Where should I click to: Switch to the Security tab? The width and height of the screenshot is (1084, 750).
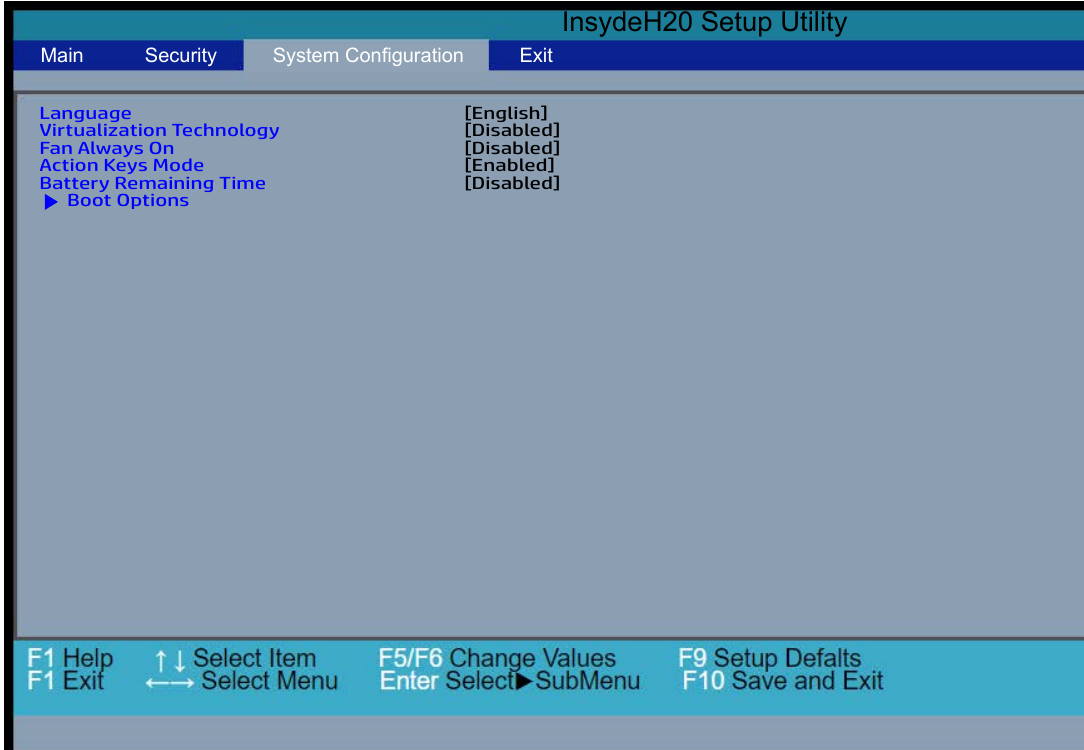tap(180, 55)
